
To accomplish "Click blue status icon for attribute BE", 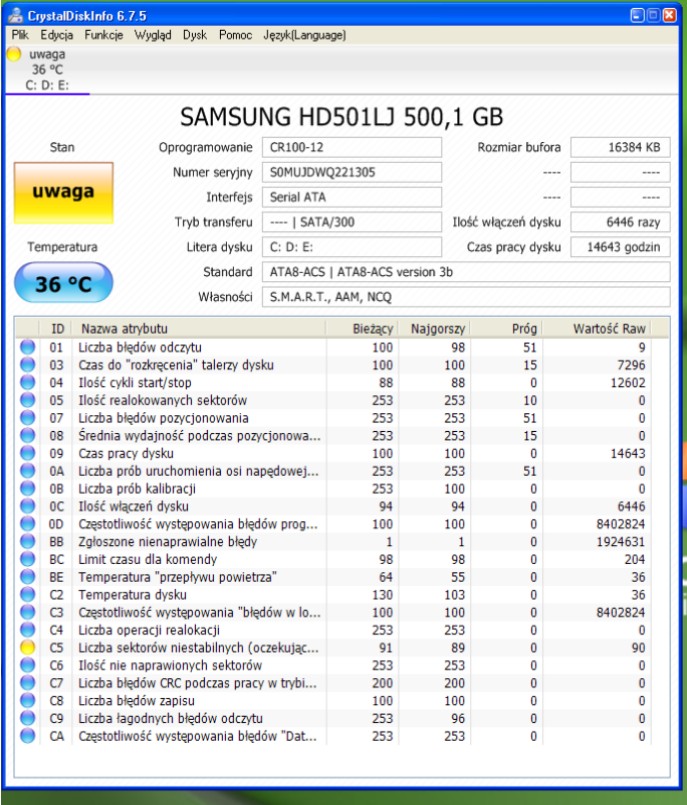I will [28, 577].
